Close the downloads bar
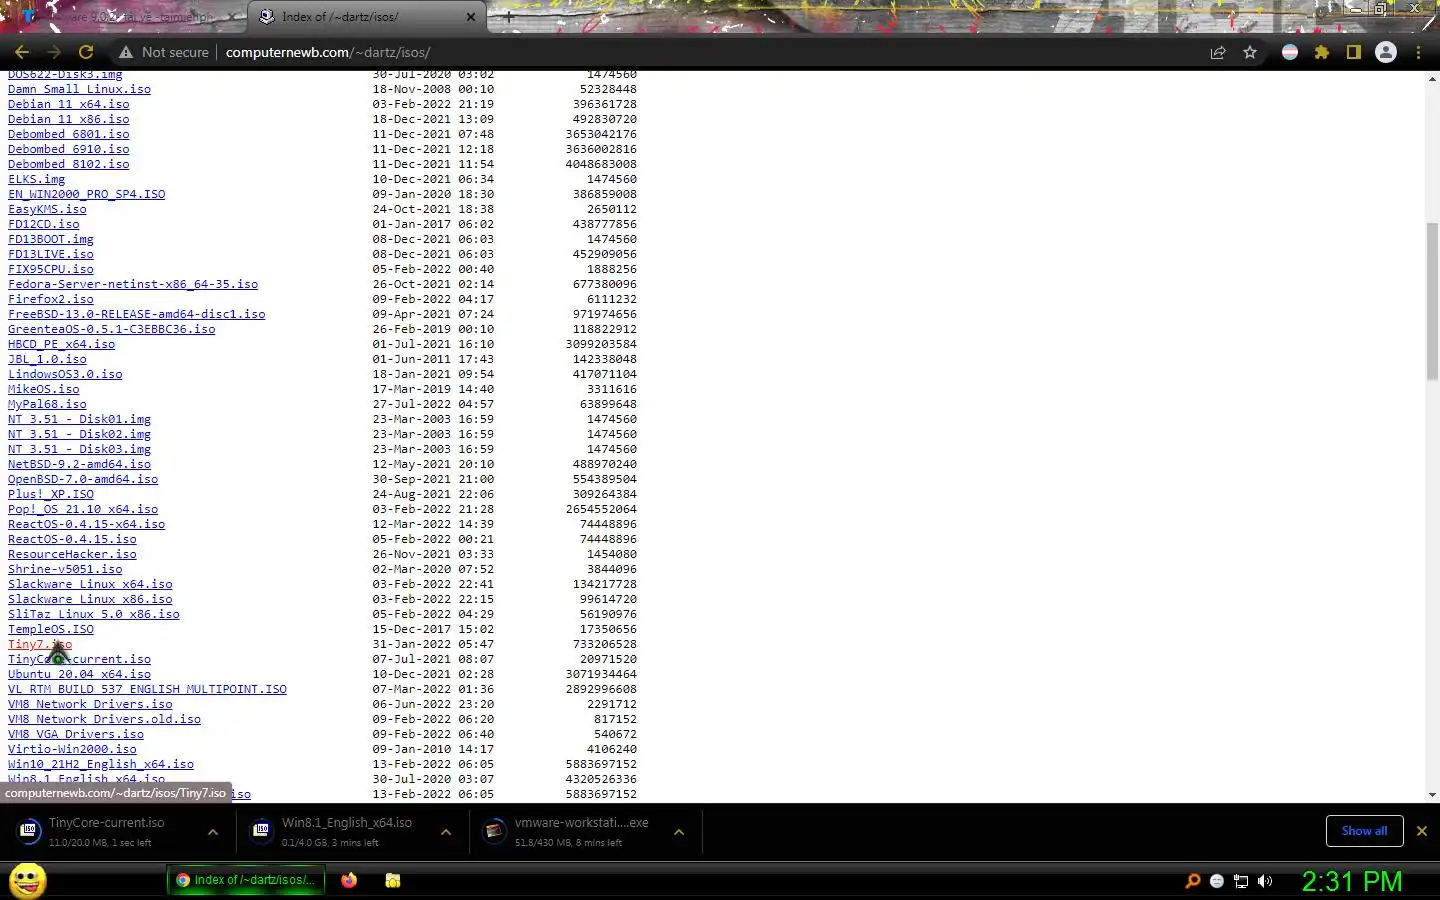1440x900 pixels. click(1421, 831)
